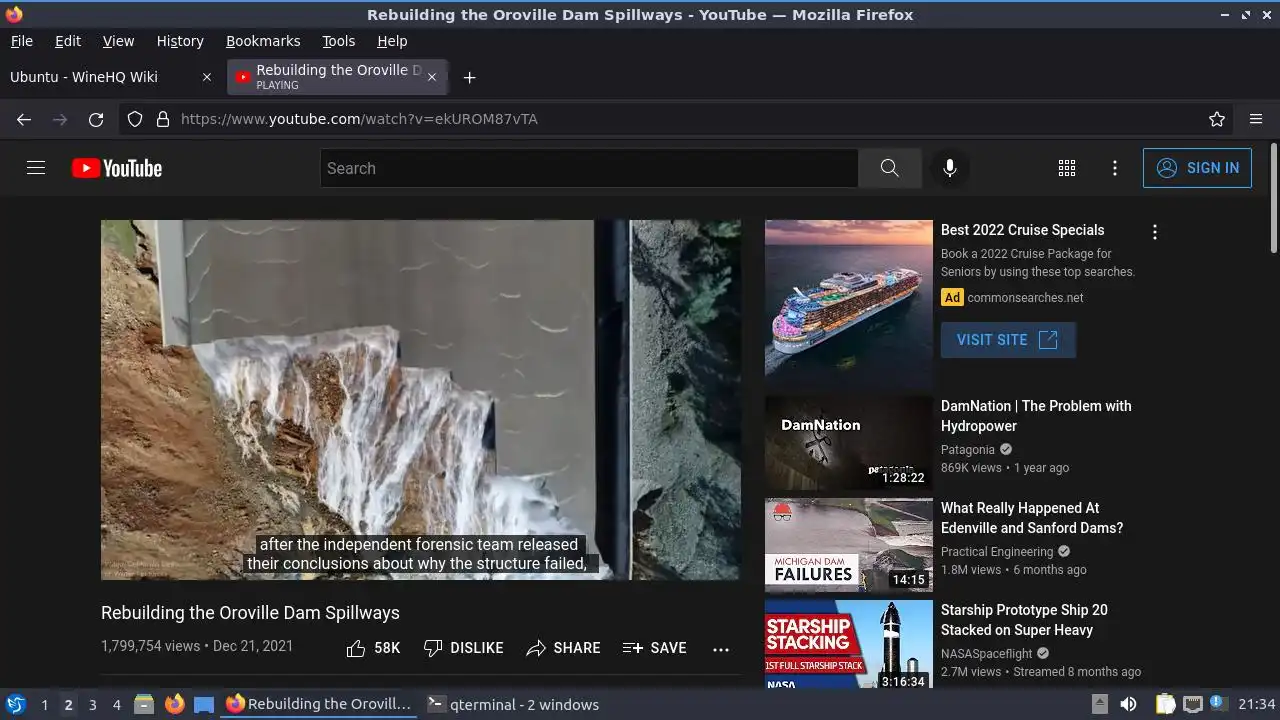The image size is (1280, 720).
Task: Open more actions ellipsis under video
Action: [721, 649]
